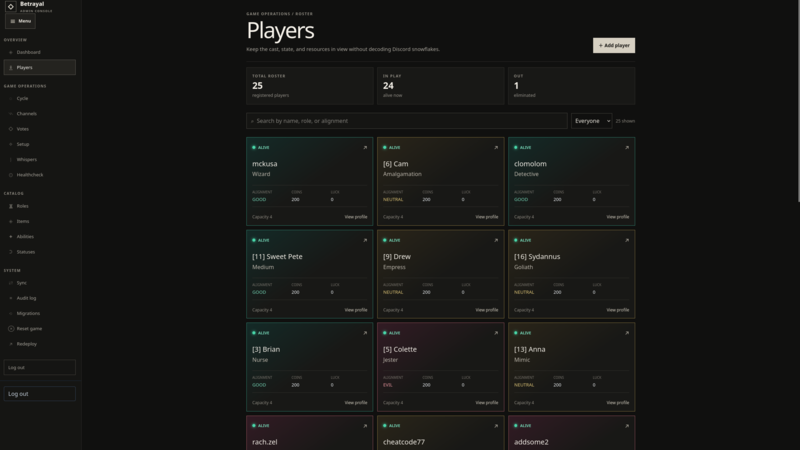View profile of mckusa
The height and width of the screenshot is (450, 800).
point(356,217)
